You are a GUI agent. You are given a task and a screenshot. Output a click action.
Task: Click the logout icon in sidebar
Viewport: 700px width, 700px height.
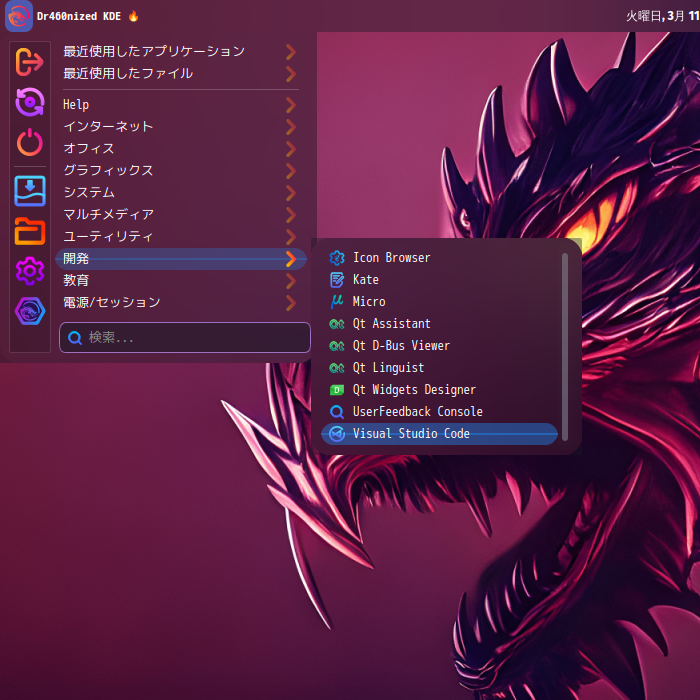29,62
